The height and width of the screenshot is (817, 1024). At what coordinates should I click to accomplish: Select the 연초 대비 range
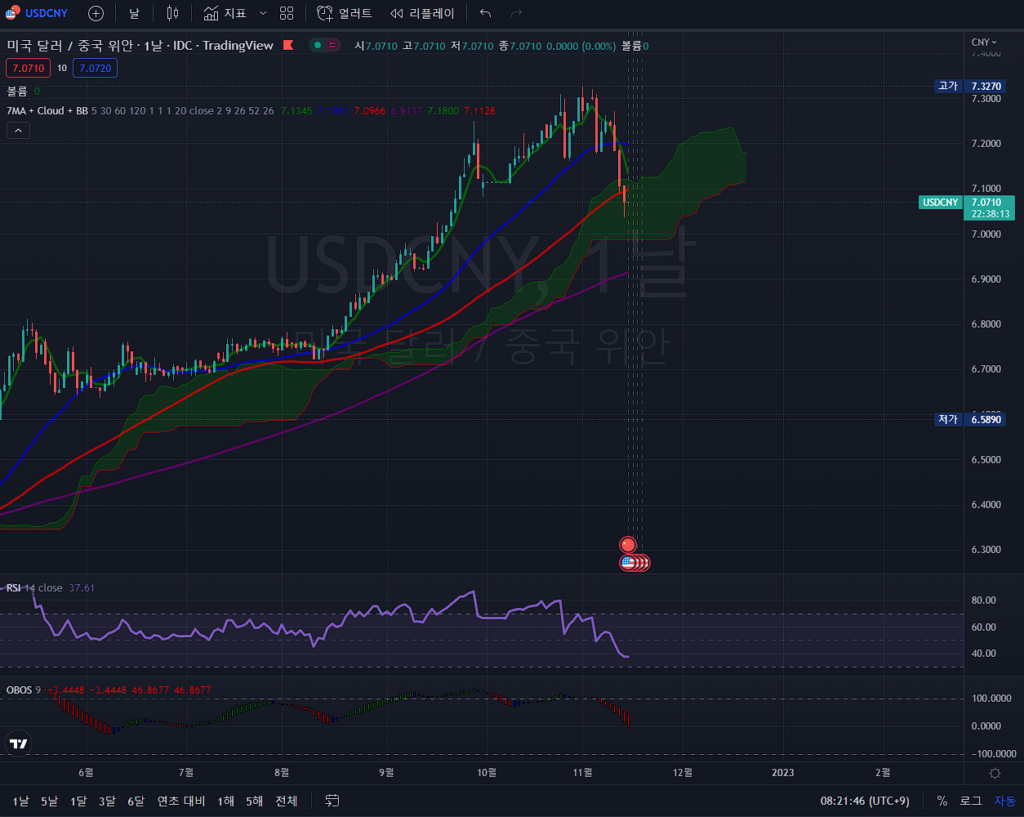181,800
